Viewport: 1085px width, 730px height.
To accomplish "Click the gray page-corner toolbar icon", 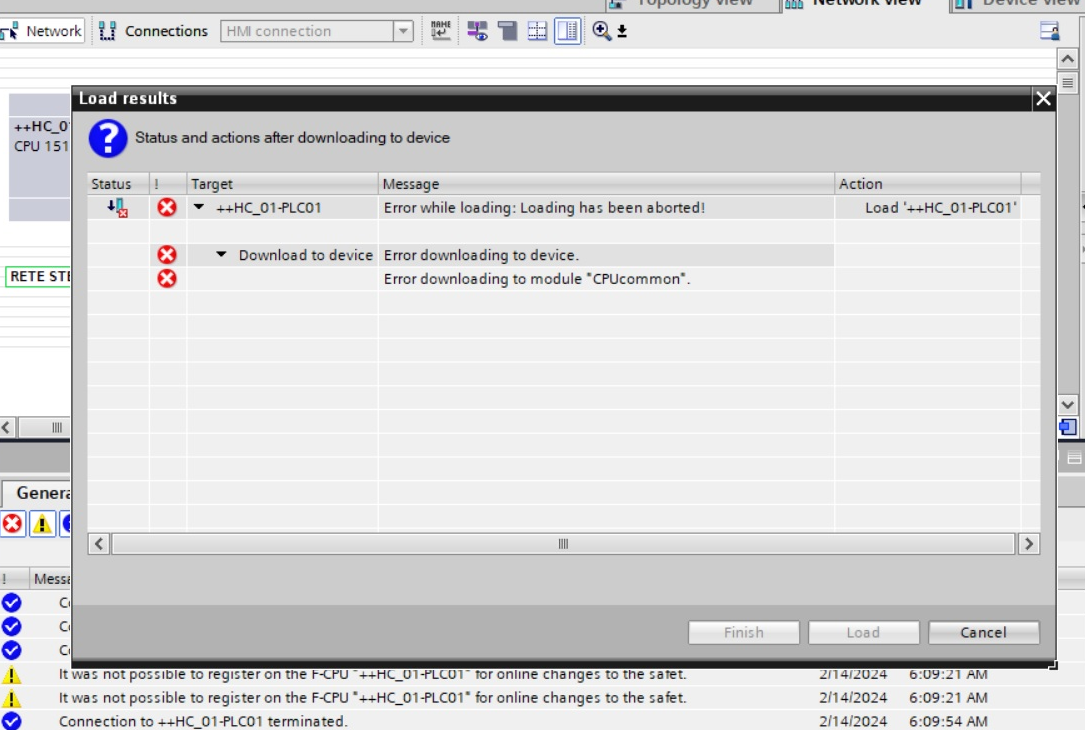I will tap(508, 30).
